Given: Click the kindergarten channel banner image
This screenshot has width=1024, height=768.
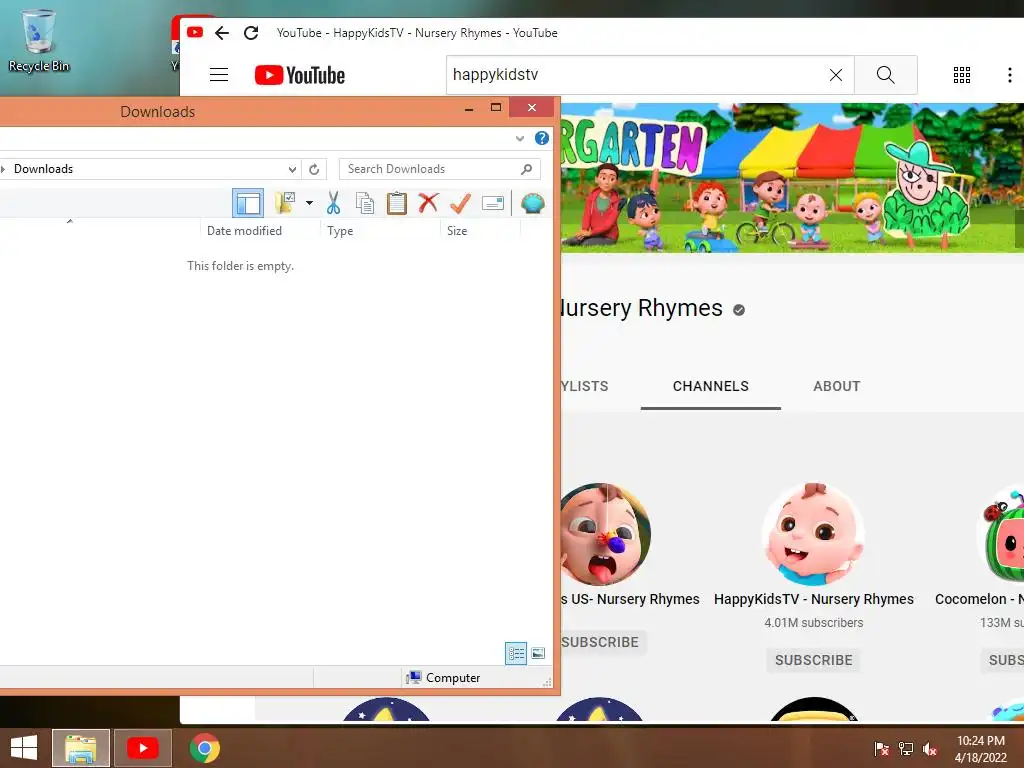Looking at the screenshot, I should click(x=792, y=178).
